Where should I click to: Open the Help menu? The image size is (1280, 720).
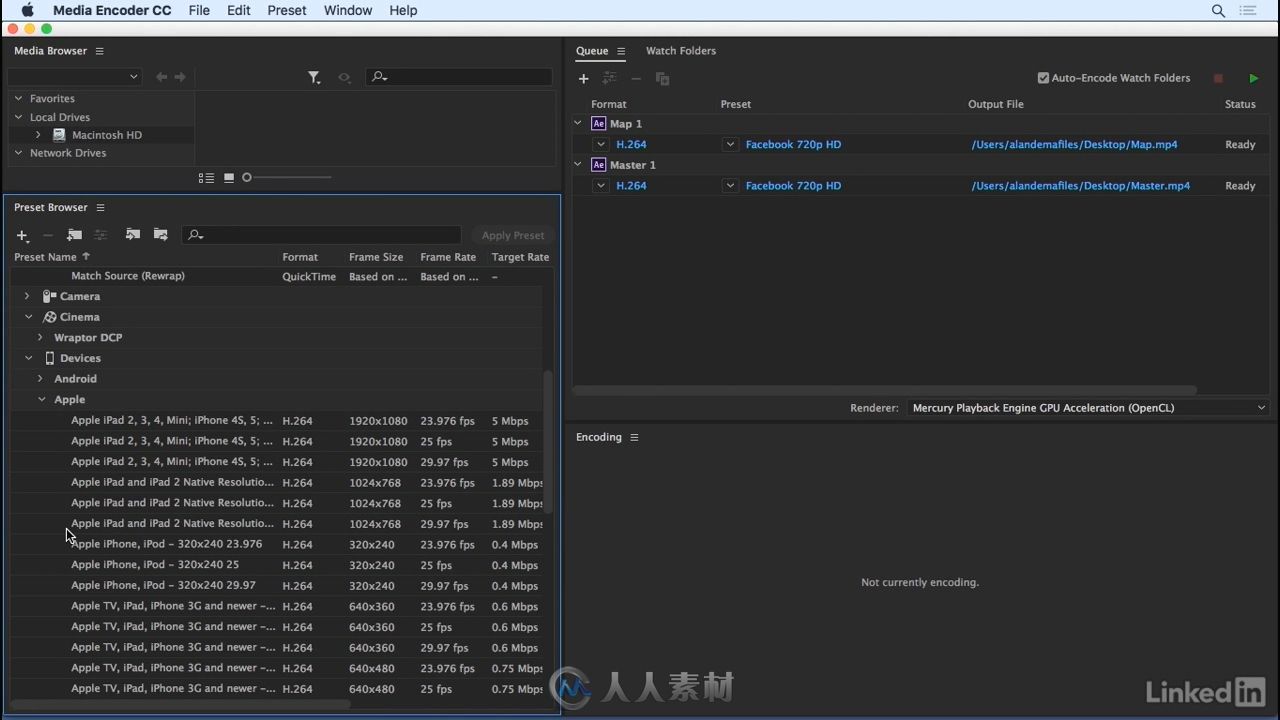click(403, 10)
